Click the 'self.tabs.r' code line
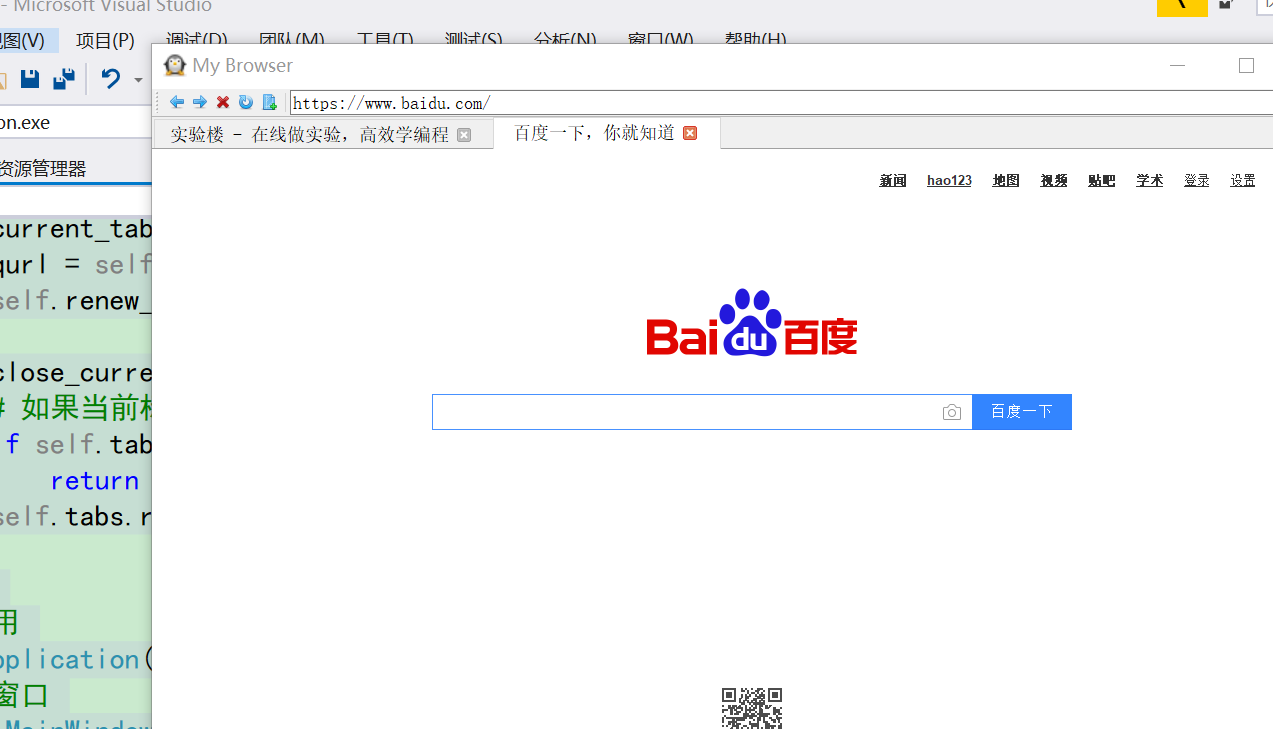This screenshot has height=729, width=1273. (76, 517)
